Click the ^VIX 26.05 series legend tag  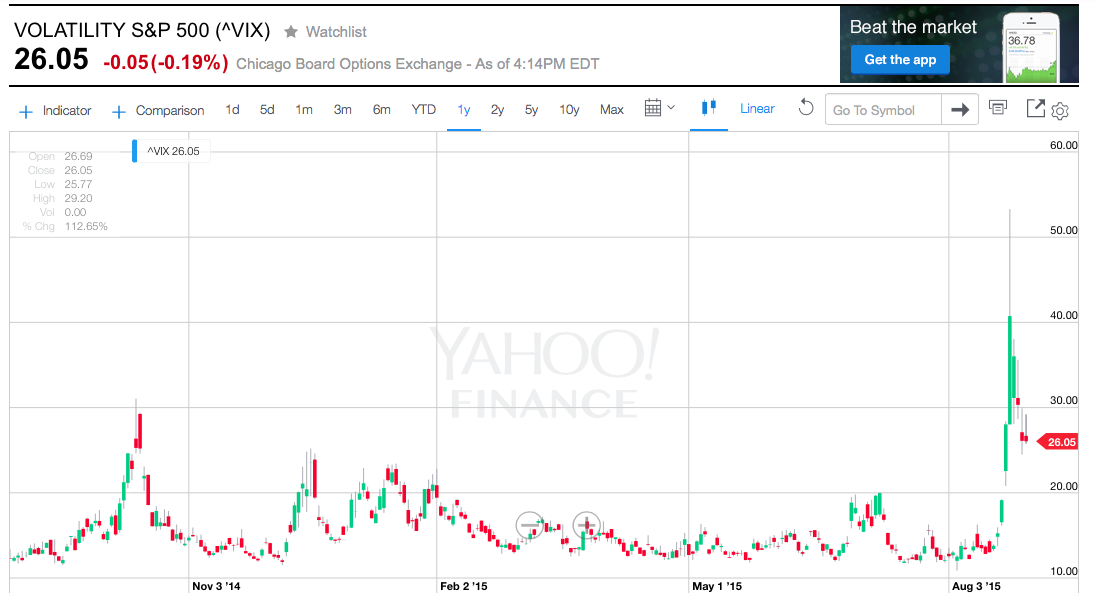(173, 151)
